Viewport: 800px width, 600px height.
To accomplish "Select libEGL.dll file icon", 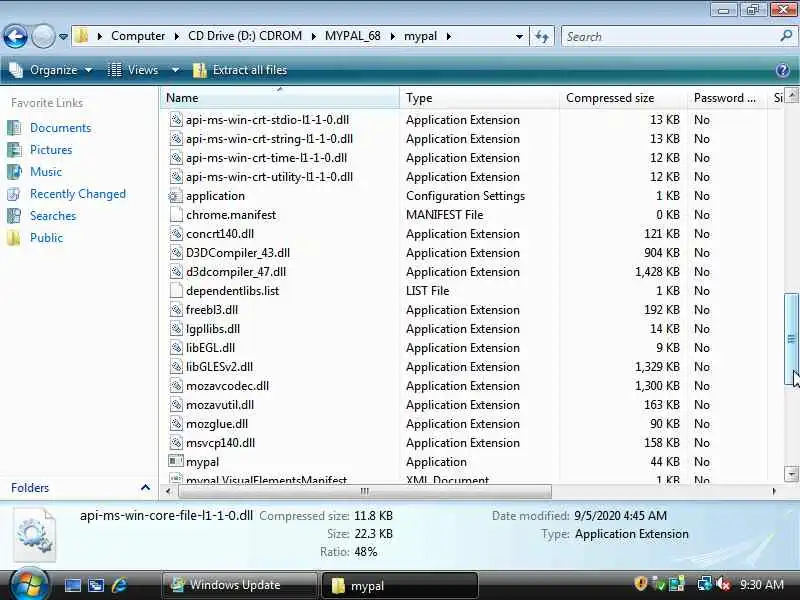I will pos(176,348).
